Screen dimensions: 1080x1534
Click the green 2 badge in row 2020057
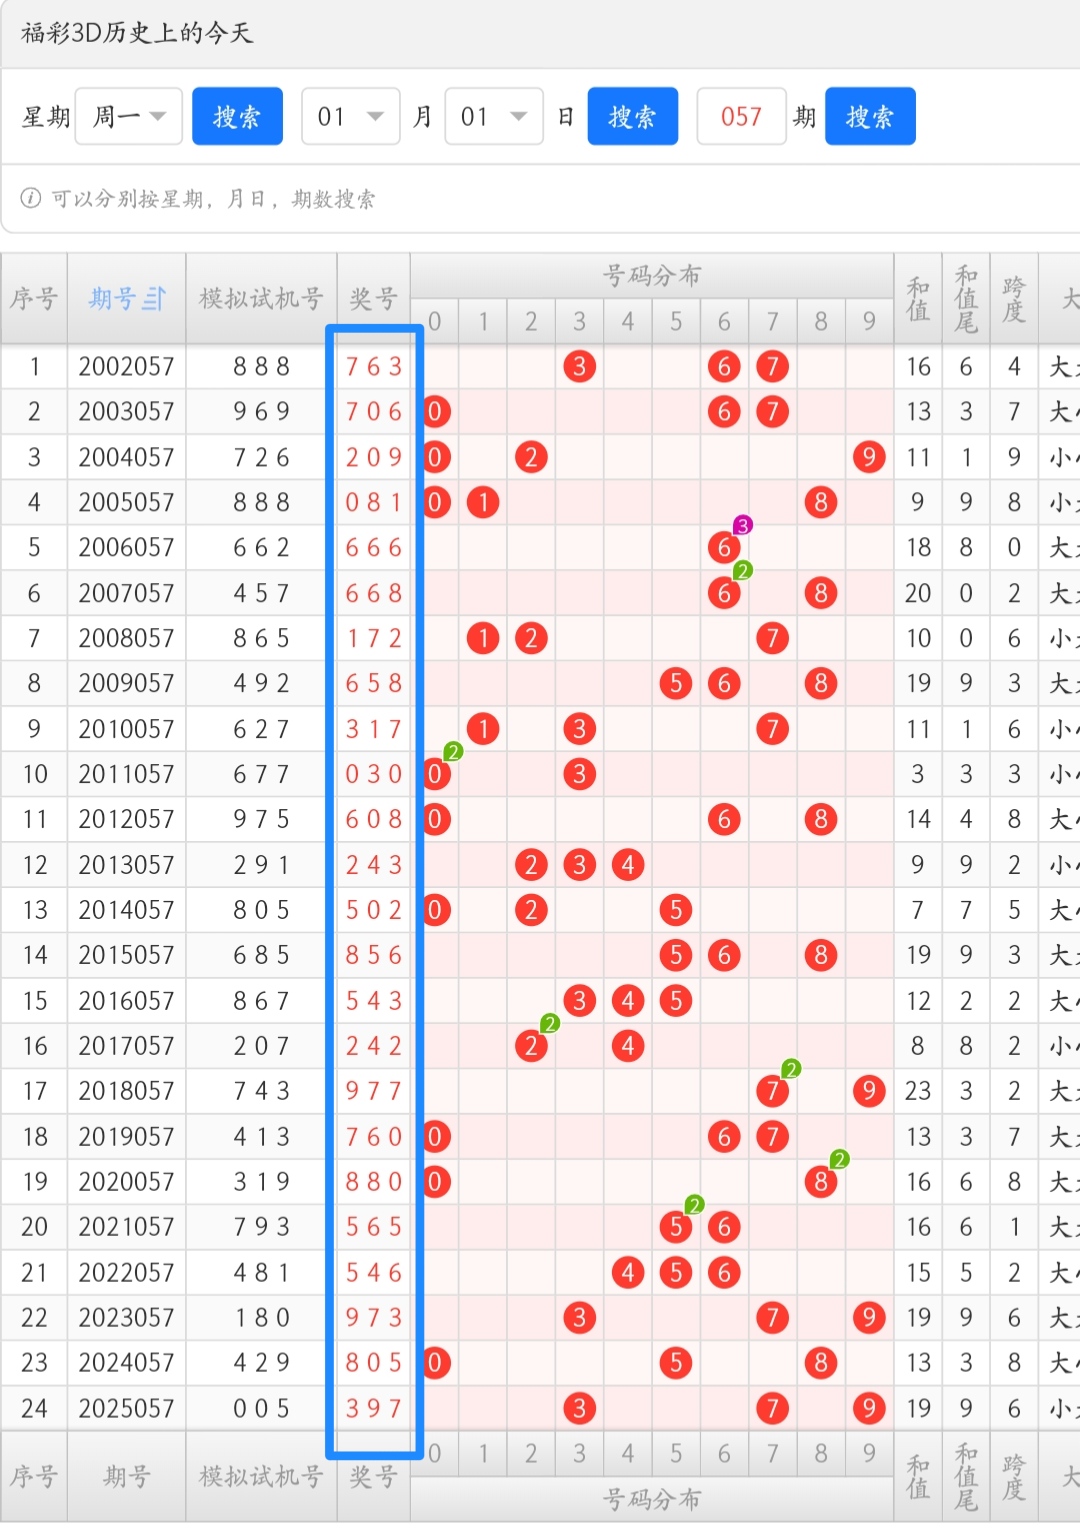pyautogui.click(x=839, y=1159)
